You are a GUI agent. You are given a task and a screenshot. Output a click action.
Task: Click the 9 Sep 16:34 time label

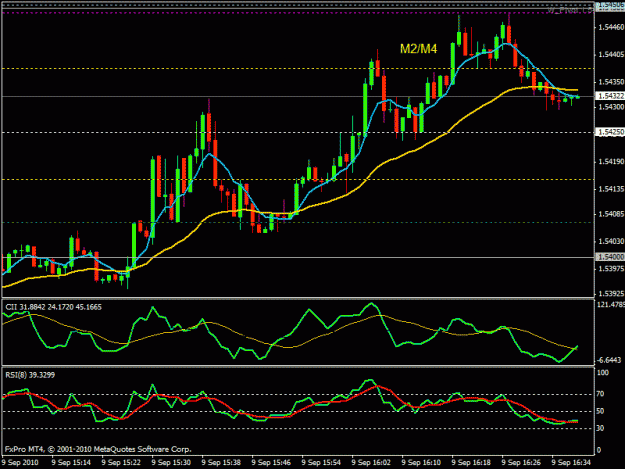click(x=571, y=462)
